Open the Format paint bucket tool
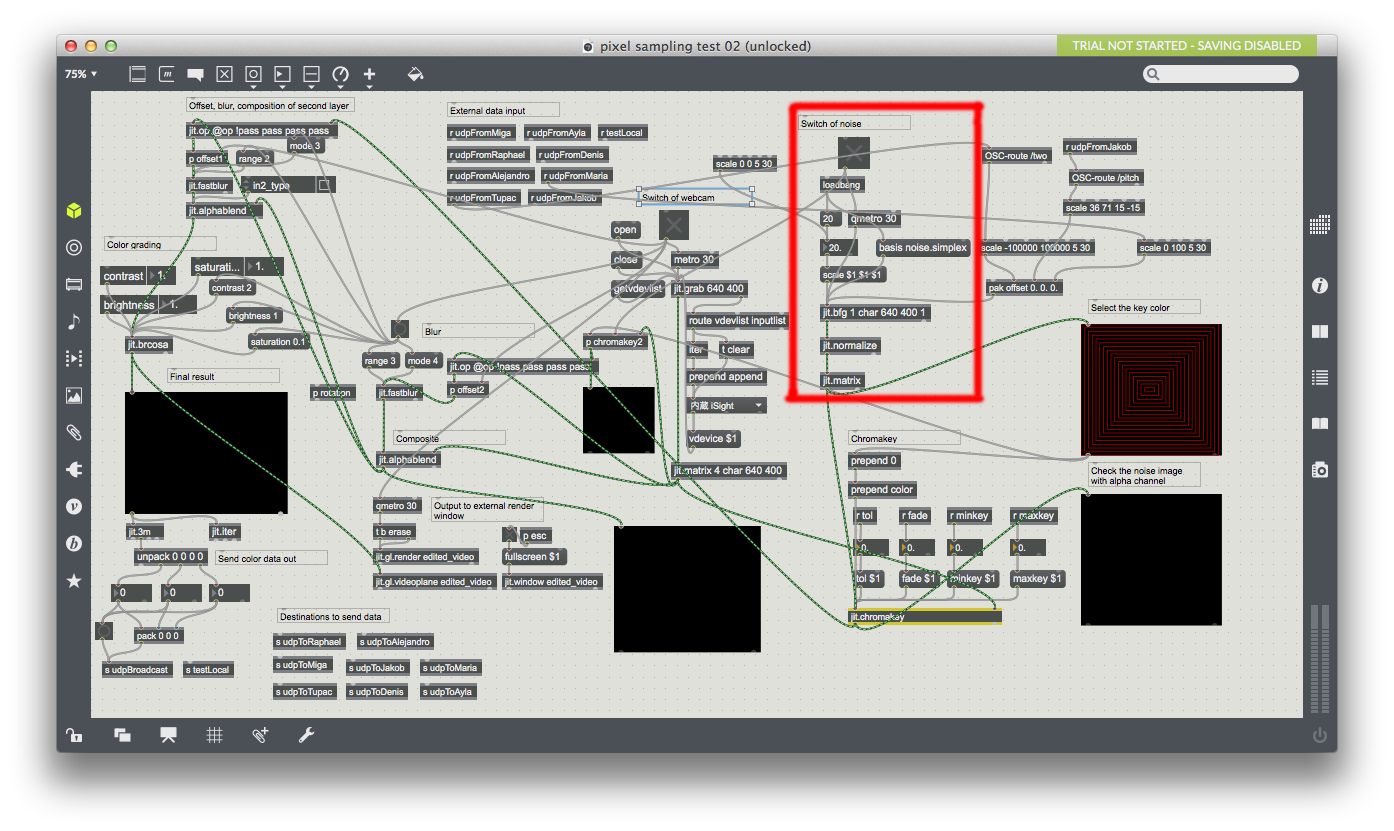 416,74
